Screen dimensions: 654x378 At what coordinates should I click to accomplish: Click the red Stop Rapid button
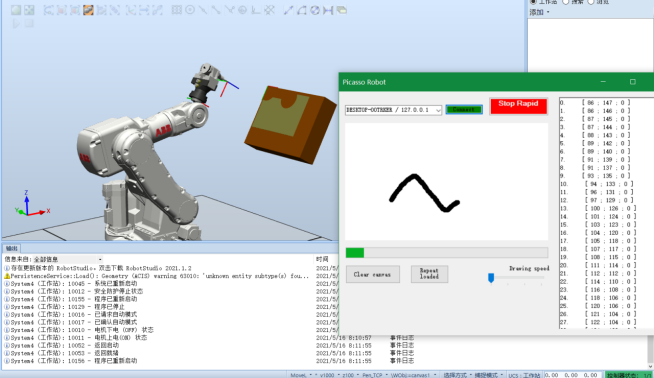point(518,106)
